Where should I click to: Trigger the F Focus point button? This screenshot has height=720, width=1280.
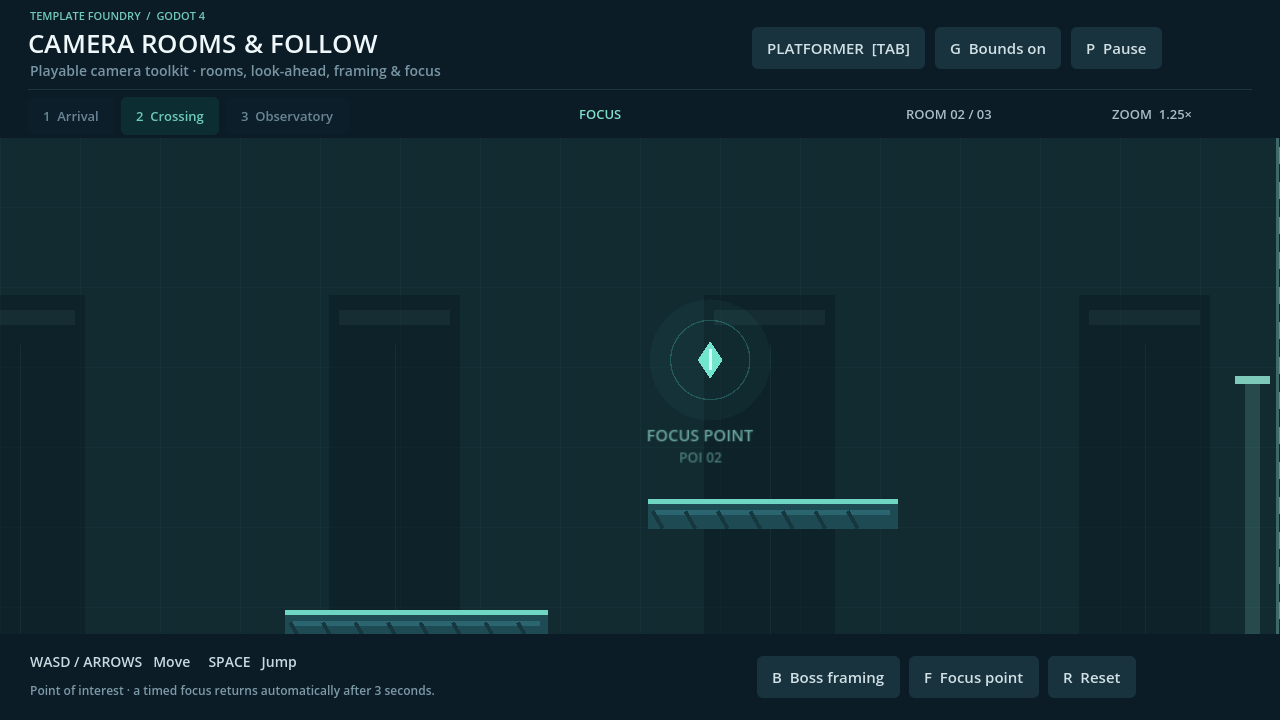click(974, 677)
